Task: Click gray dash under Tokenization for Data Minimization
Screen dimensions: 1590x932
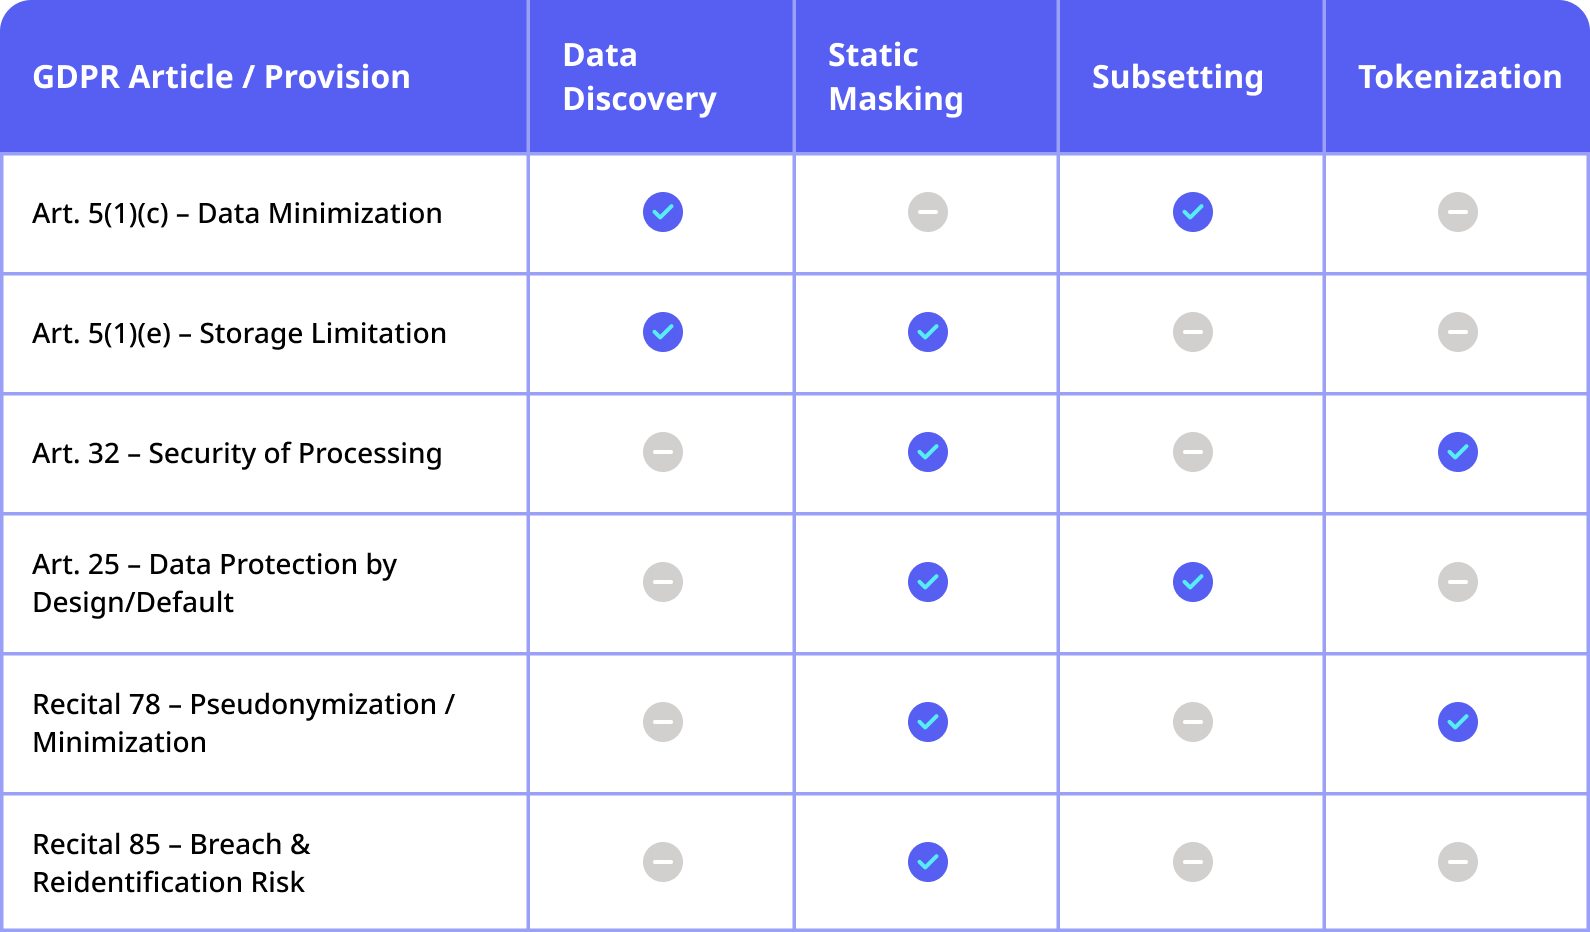Action: click(x=1458, y=212)
